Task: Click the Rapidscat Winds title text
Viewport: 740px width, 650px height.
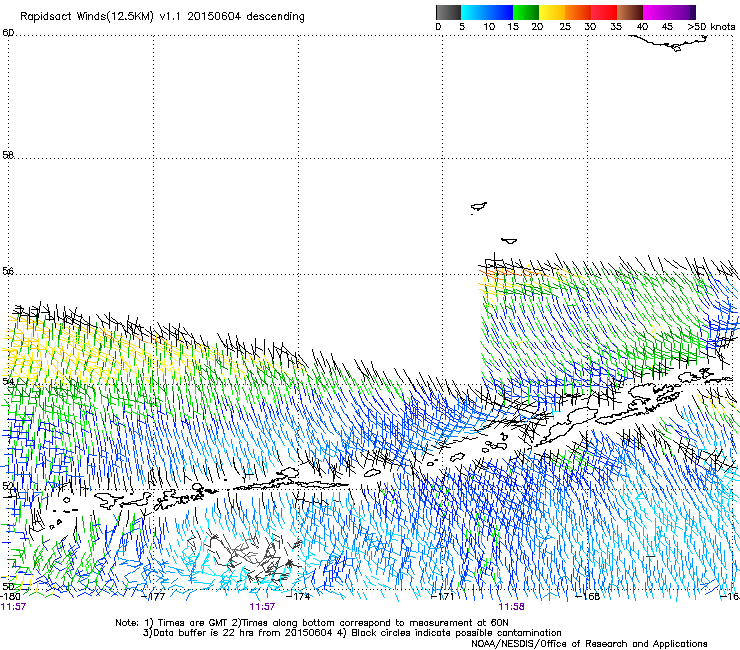Action: [x=162, y=16]
